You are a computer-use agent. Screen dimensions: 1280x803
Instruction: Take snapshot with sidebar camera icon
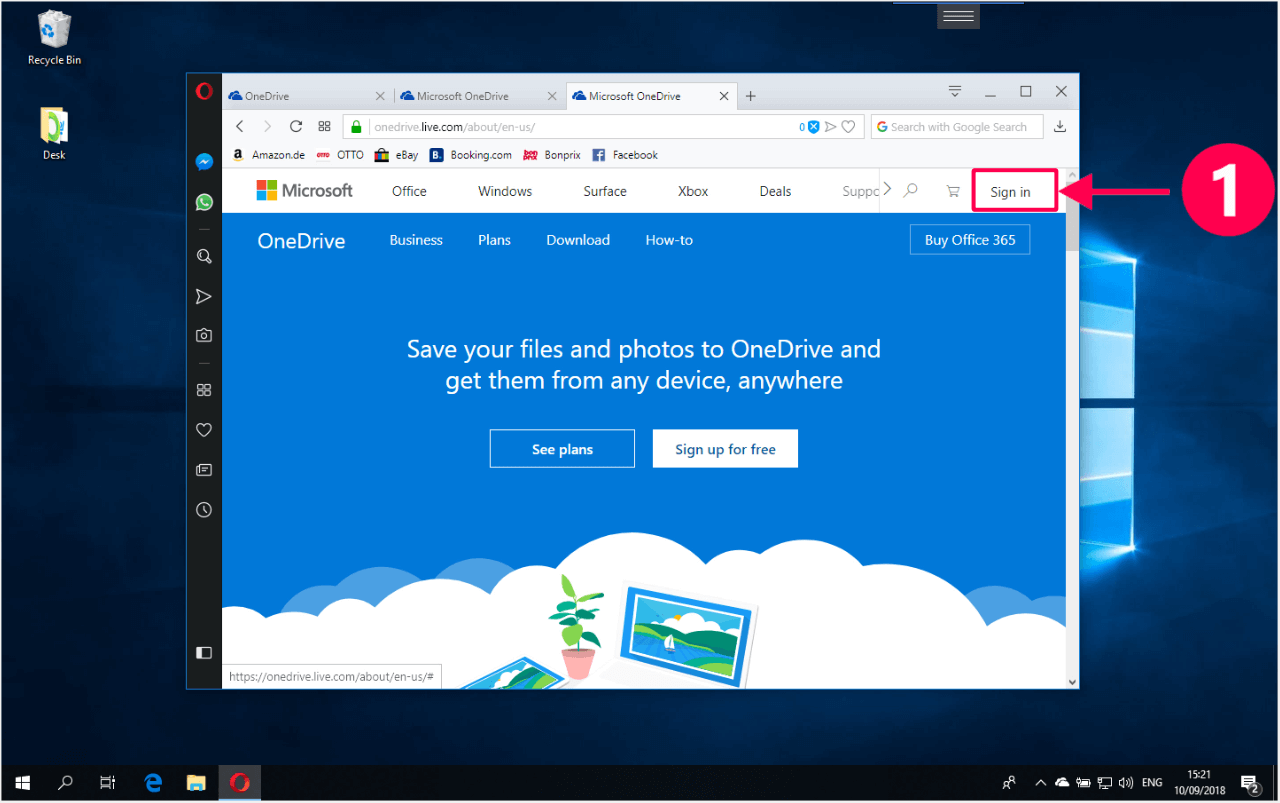pyautogui.click(x=204, y=335)
